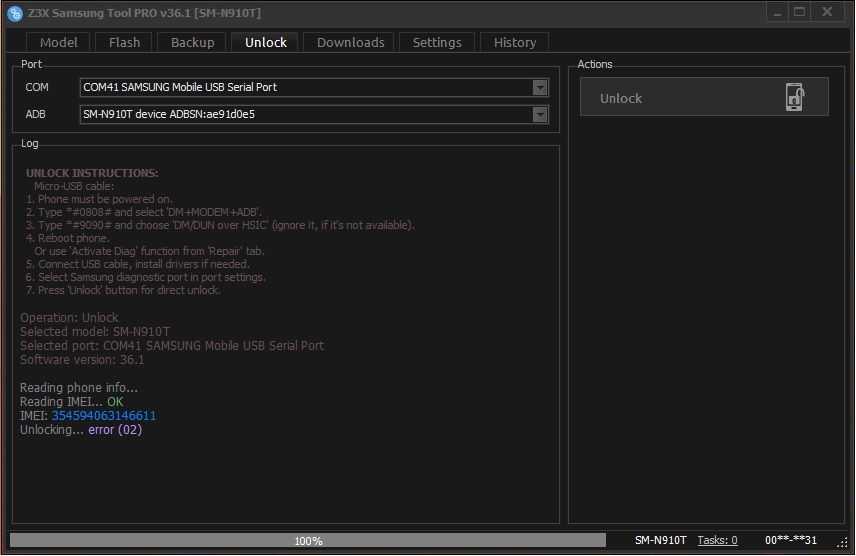Click the error (02) message

pos(115,430)
